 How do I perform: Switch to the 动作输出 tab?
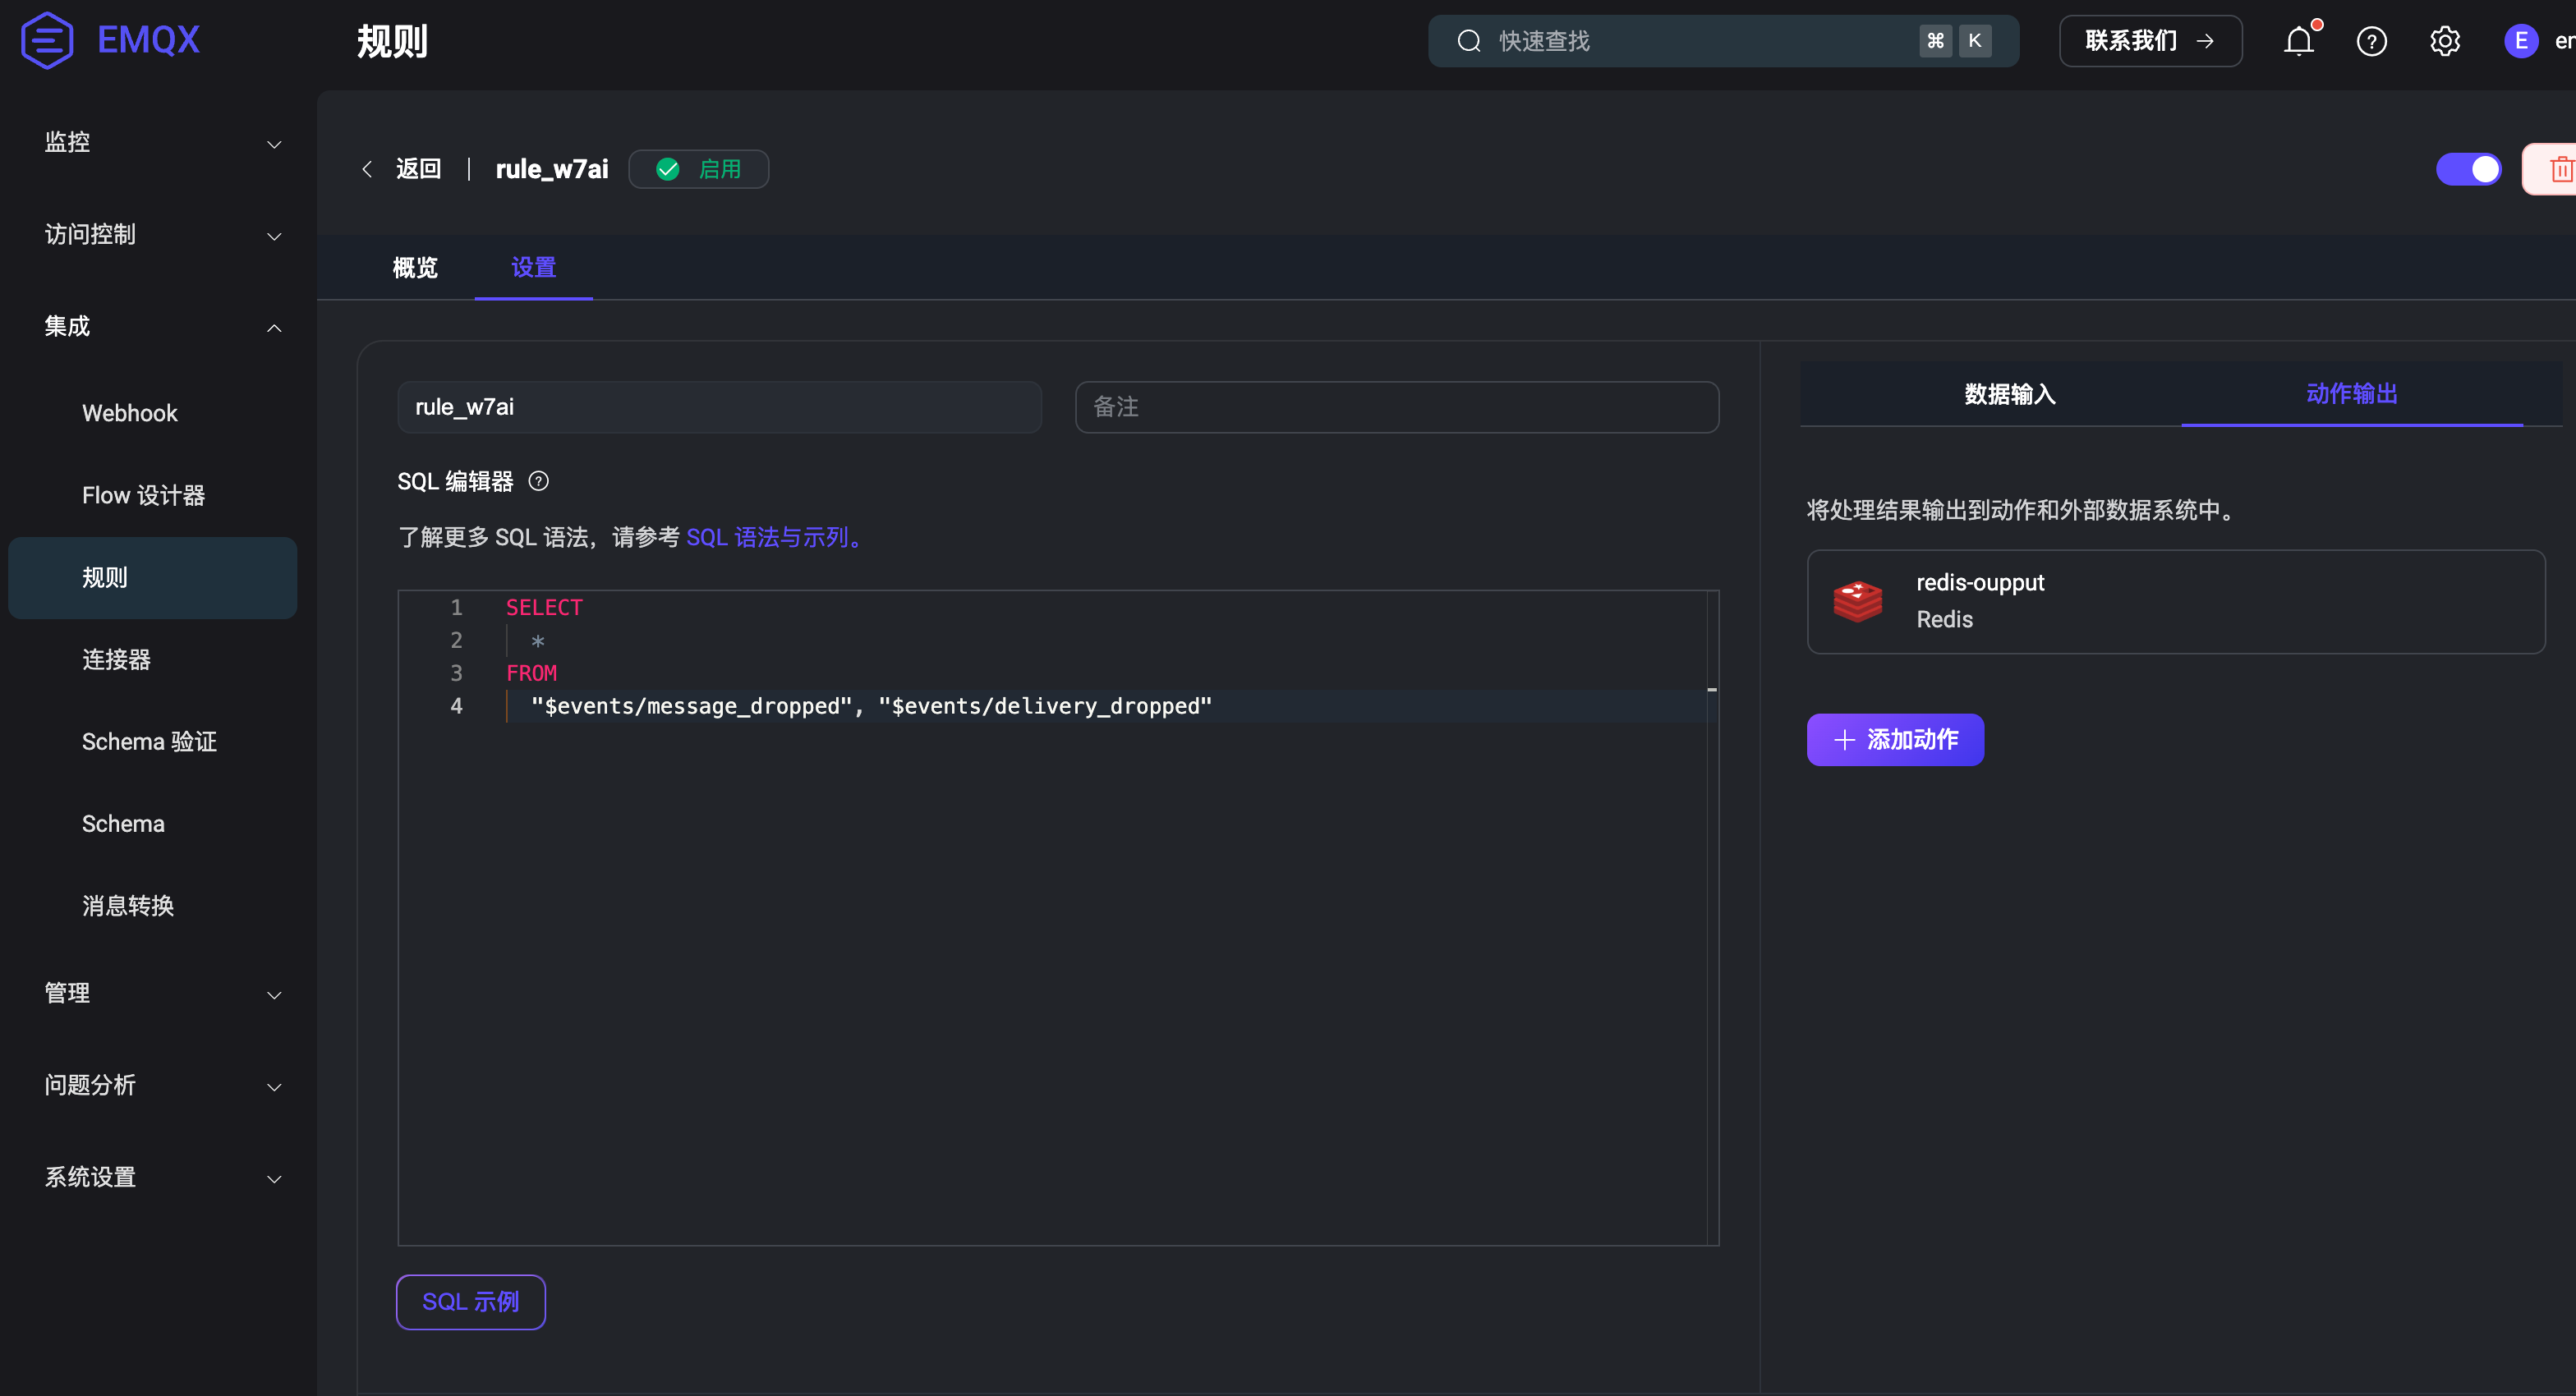pyautogui.click(x=2351, y=394)
